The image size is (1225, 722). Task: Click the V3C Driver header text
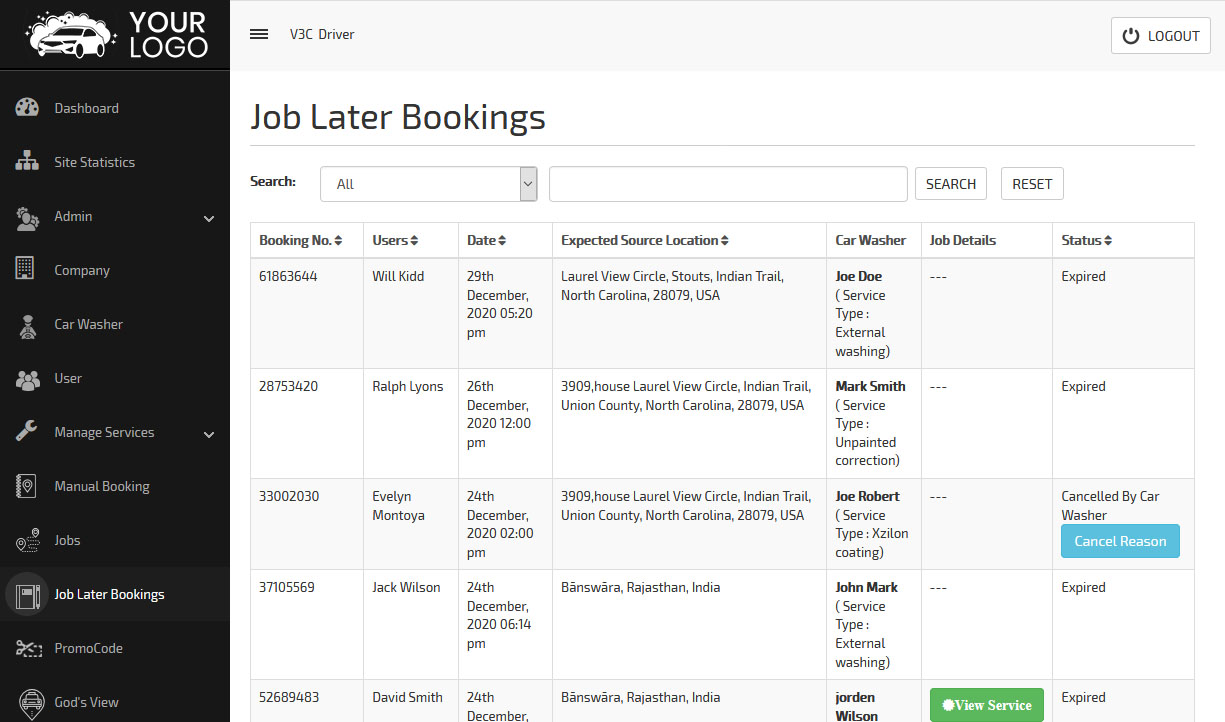tap(322, 35)
